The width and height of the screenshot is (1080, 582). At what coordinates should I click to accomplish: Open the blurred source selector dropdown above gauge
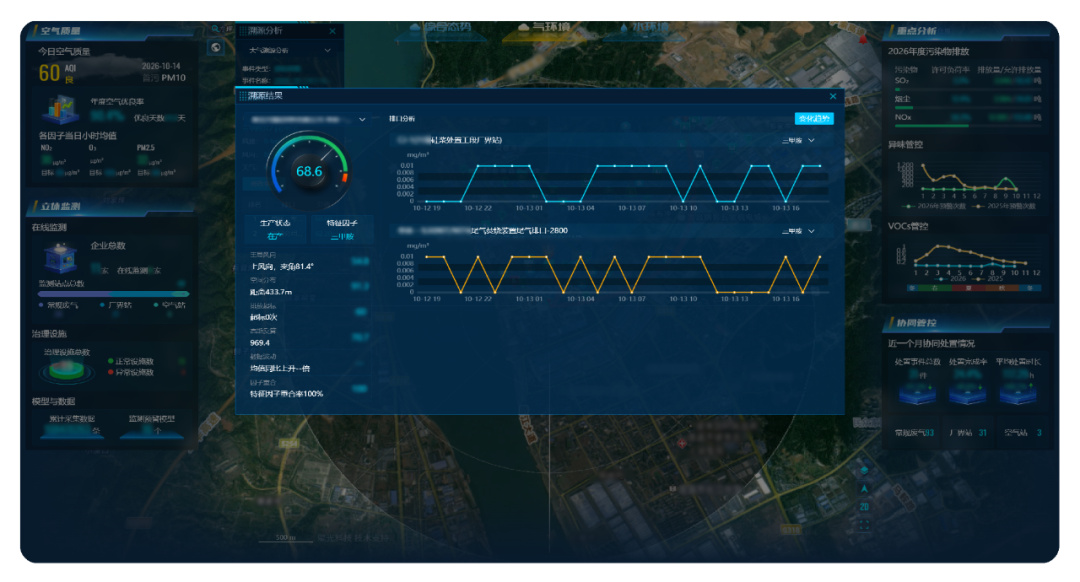tap(307, 119)
